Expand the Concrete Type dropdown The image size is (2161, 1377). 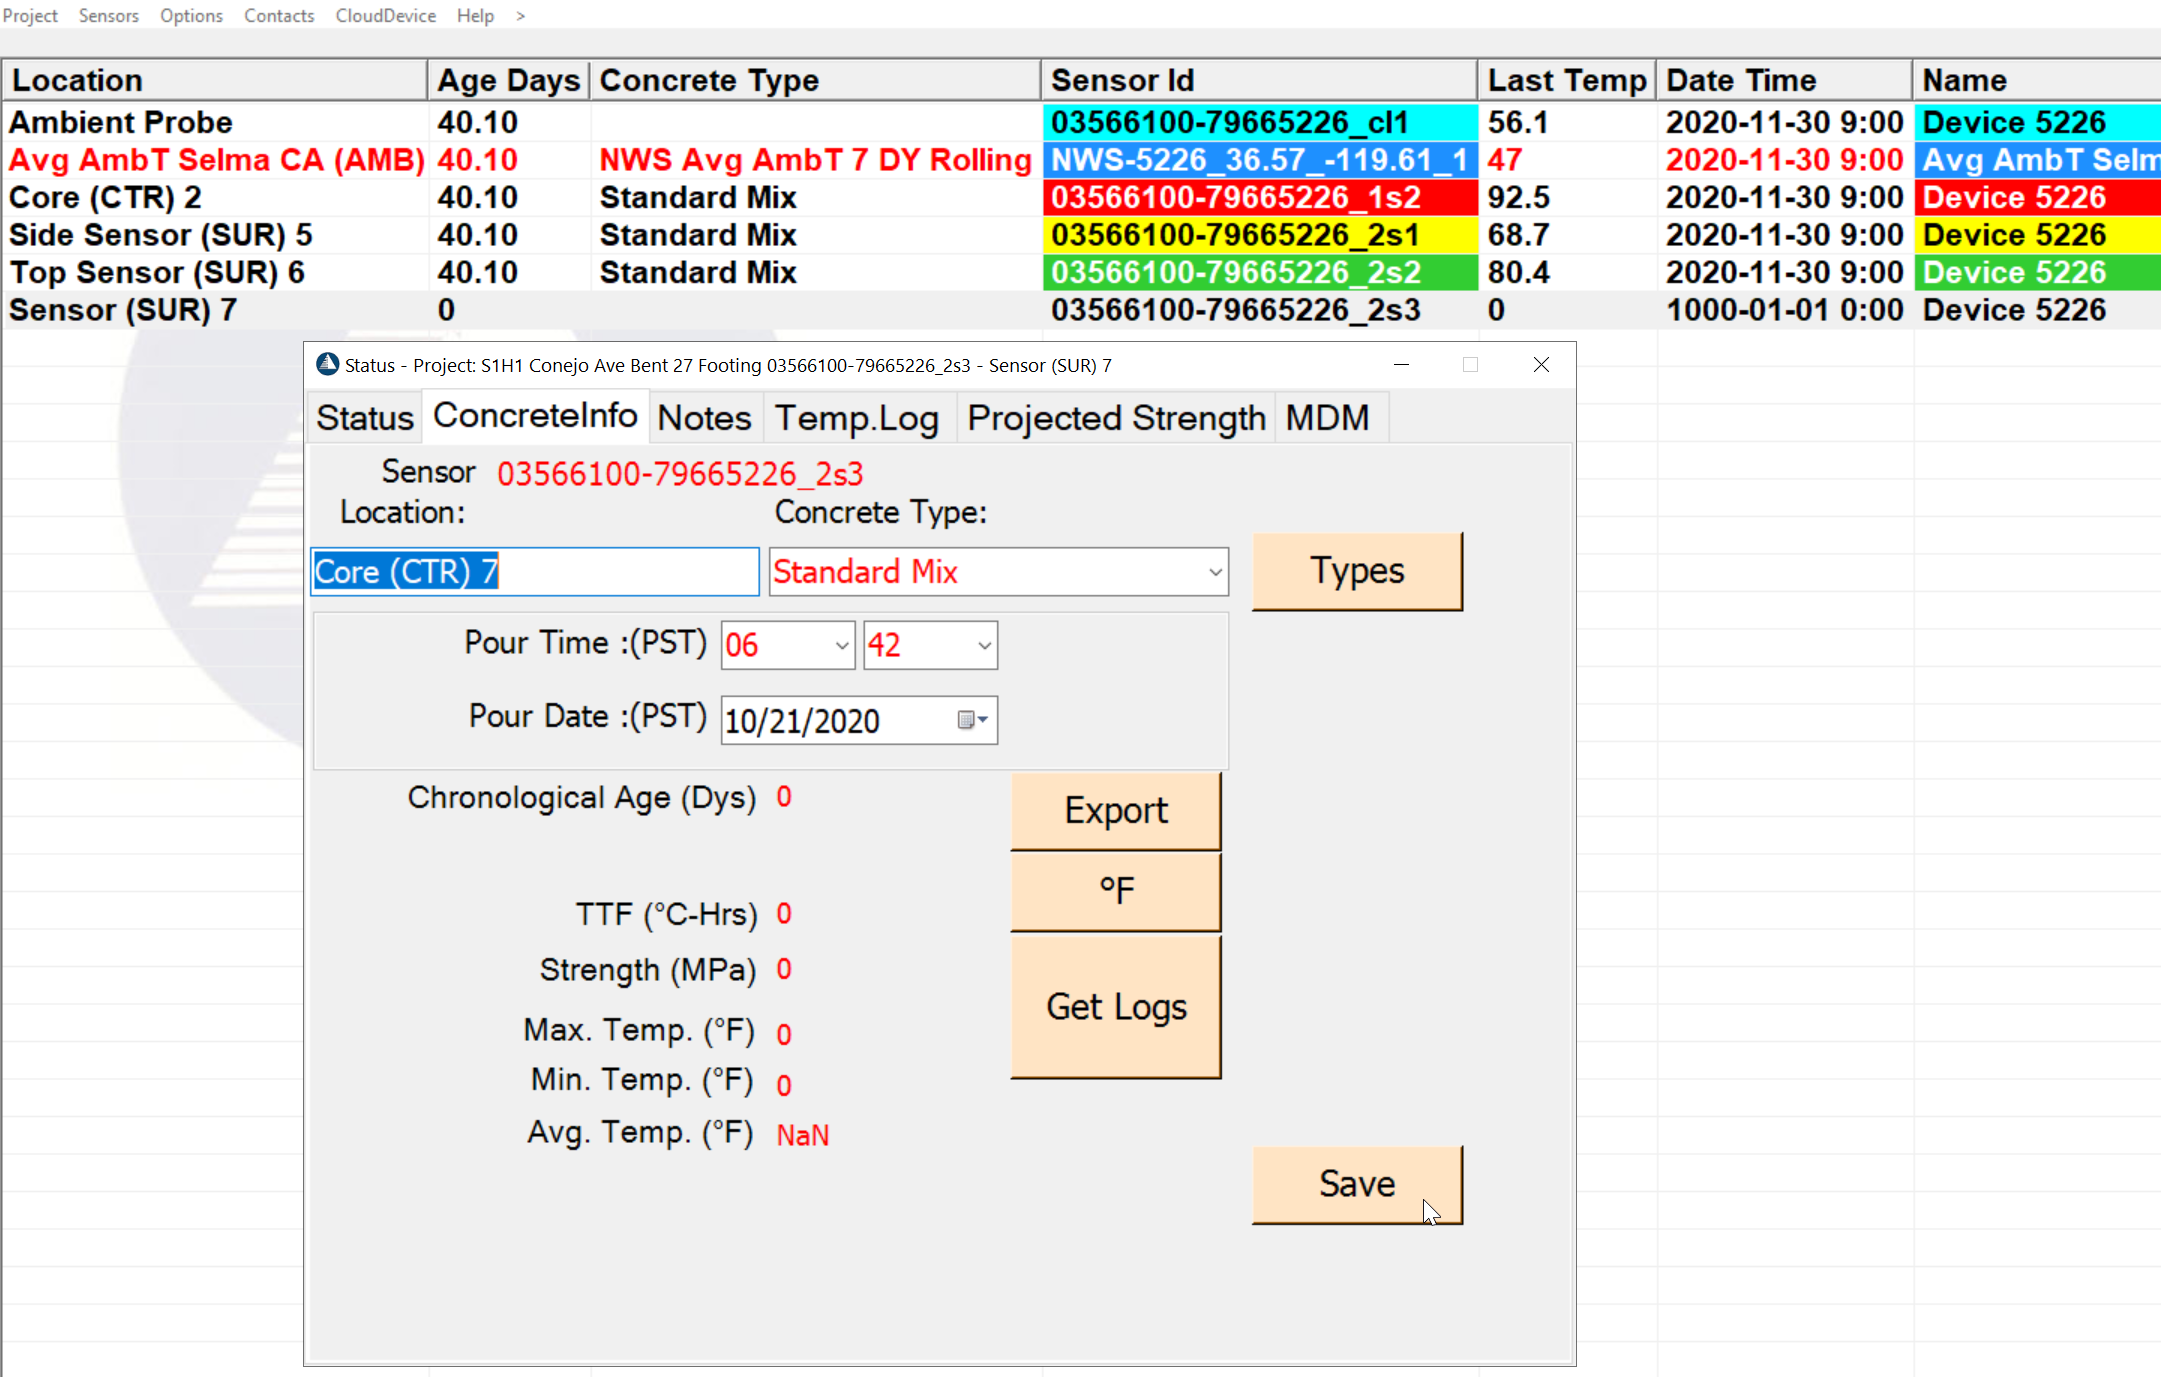point(1214,572)
